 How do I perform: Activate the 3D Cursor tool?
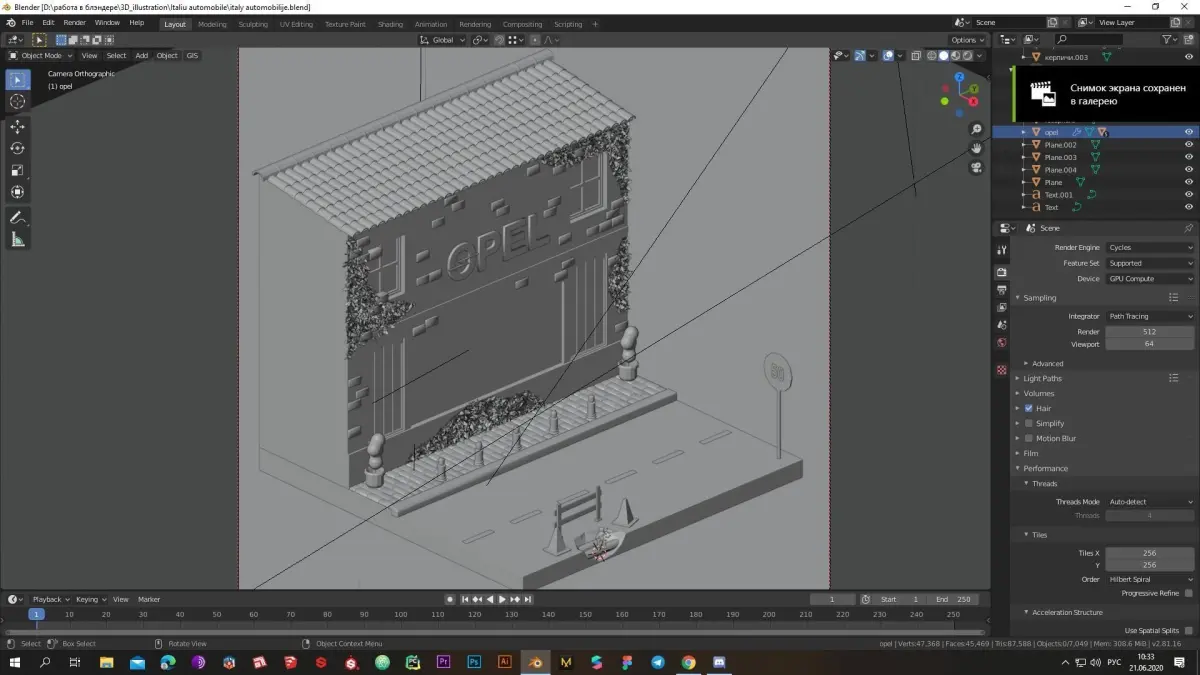(x=17, y=102)
